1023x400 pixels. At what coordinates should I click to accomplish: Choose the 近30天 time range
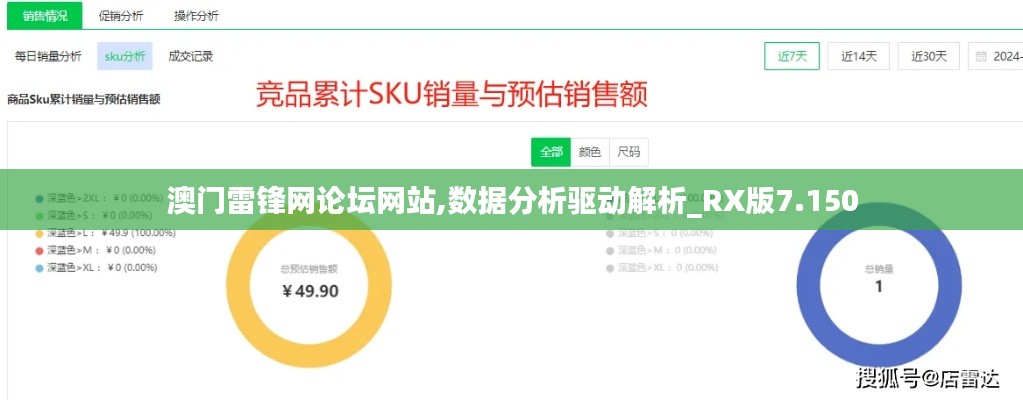tap(929, 57)
